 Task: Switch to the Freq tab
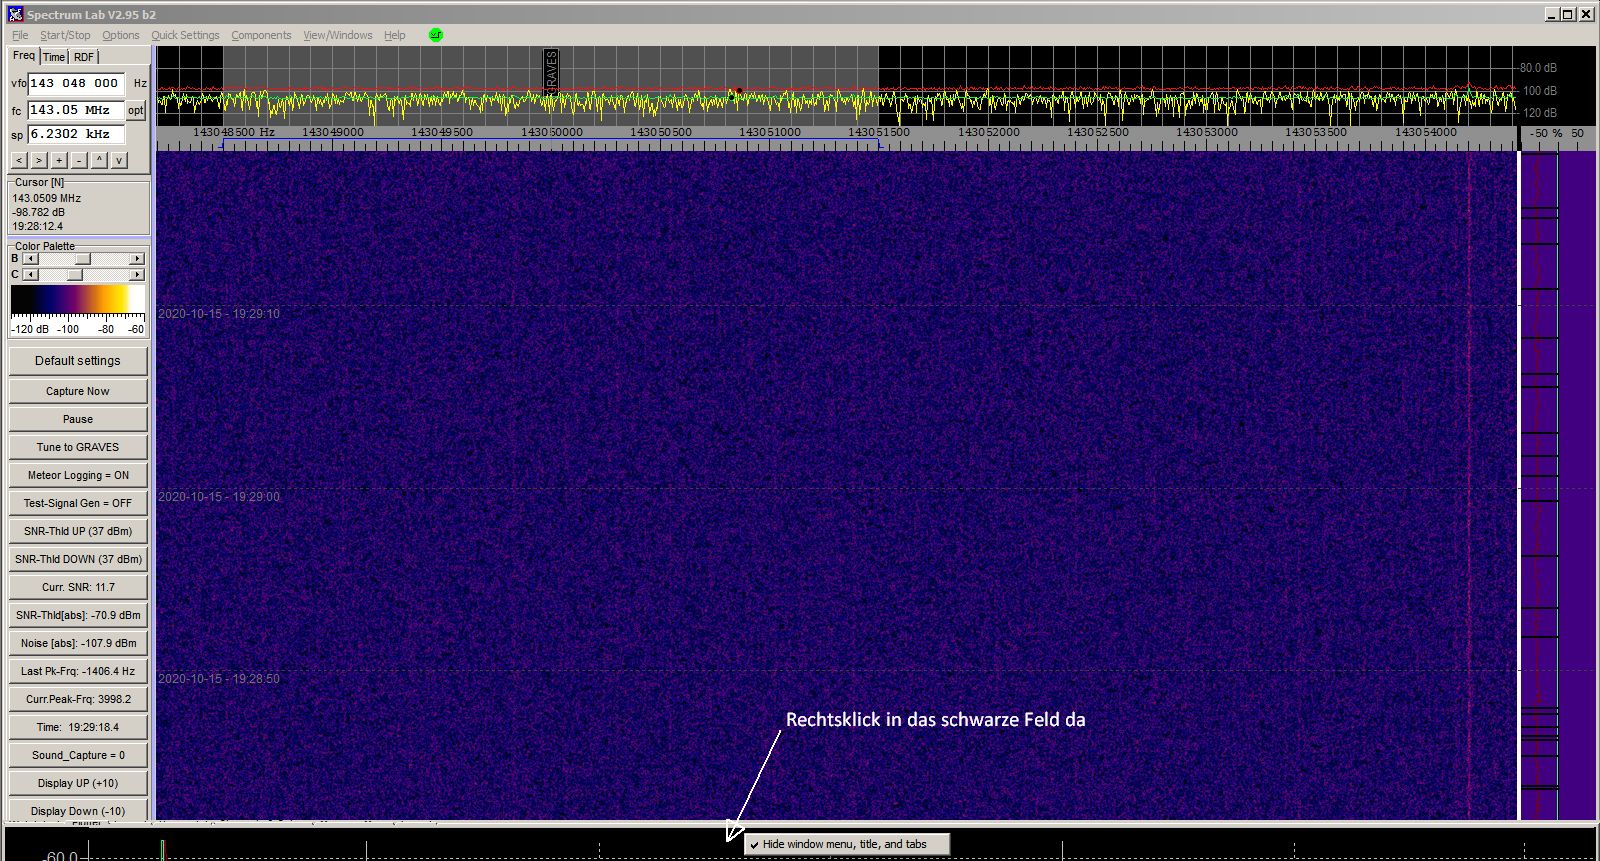coord(24,56)
